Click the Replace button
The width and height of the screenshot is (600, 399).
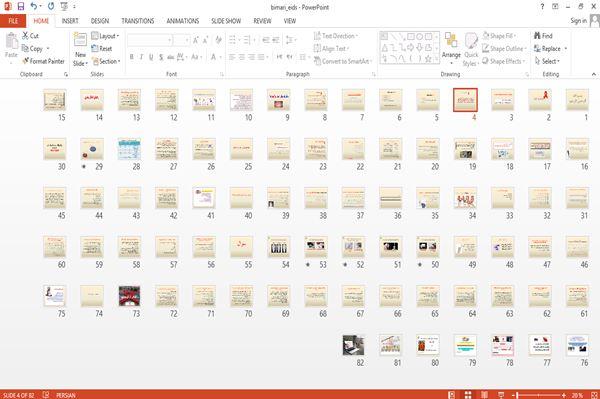point(547,49)
